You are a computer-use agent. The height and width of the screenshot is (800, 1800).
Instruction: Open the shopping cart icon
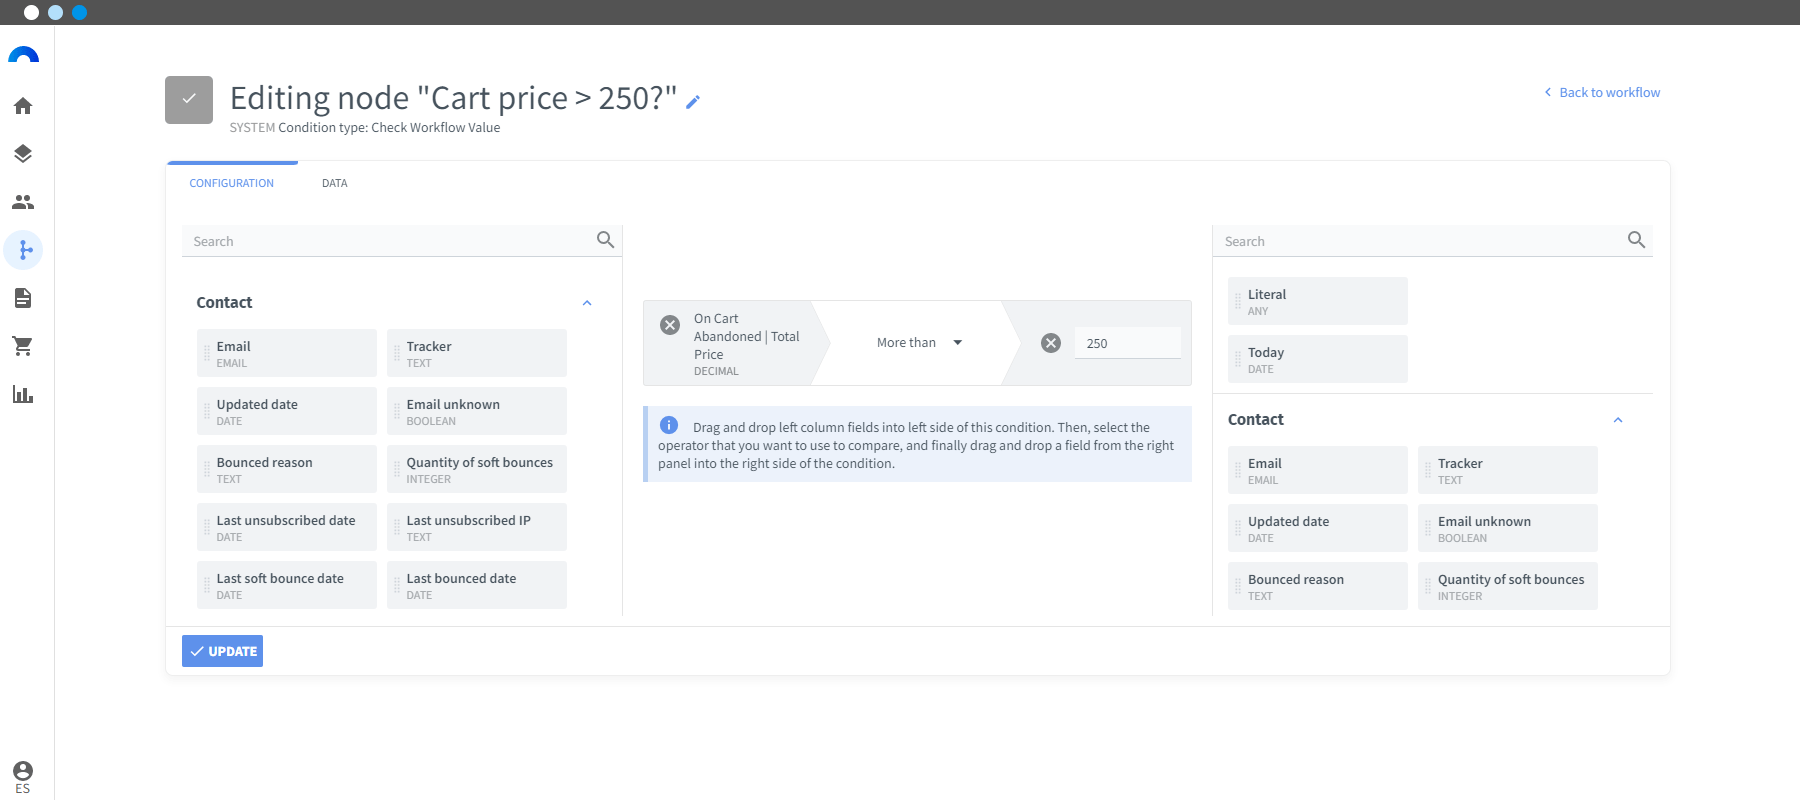(23, 346)
